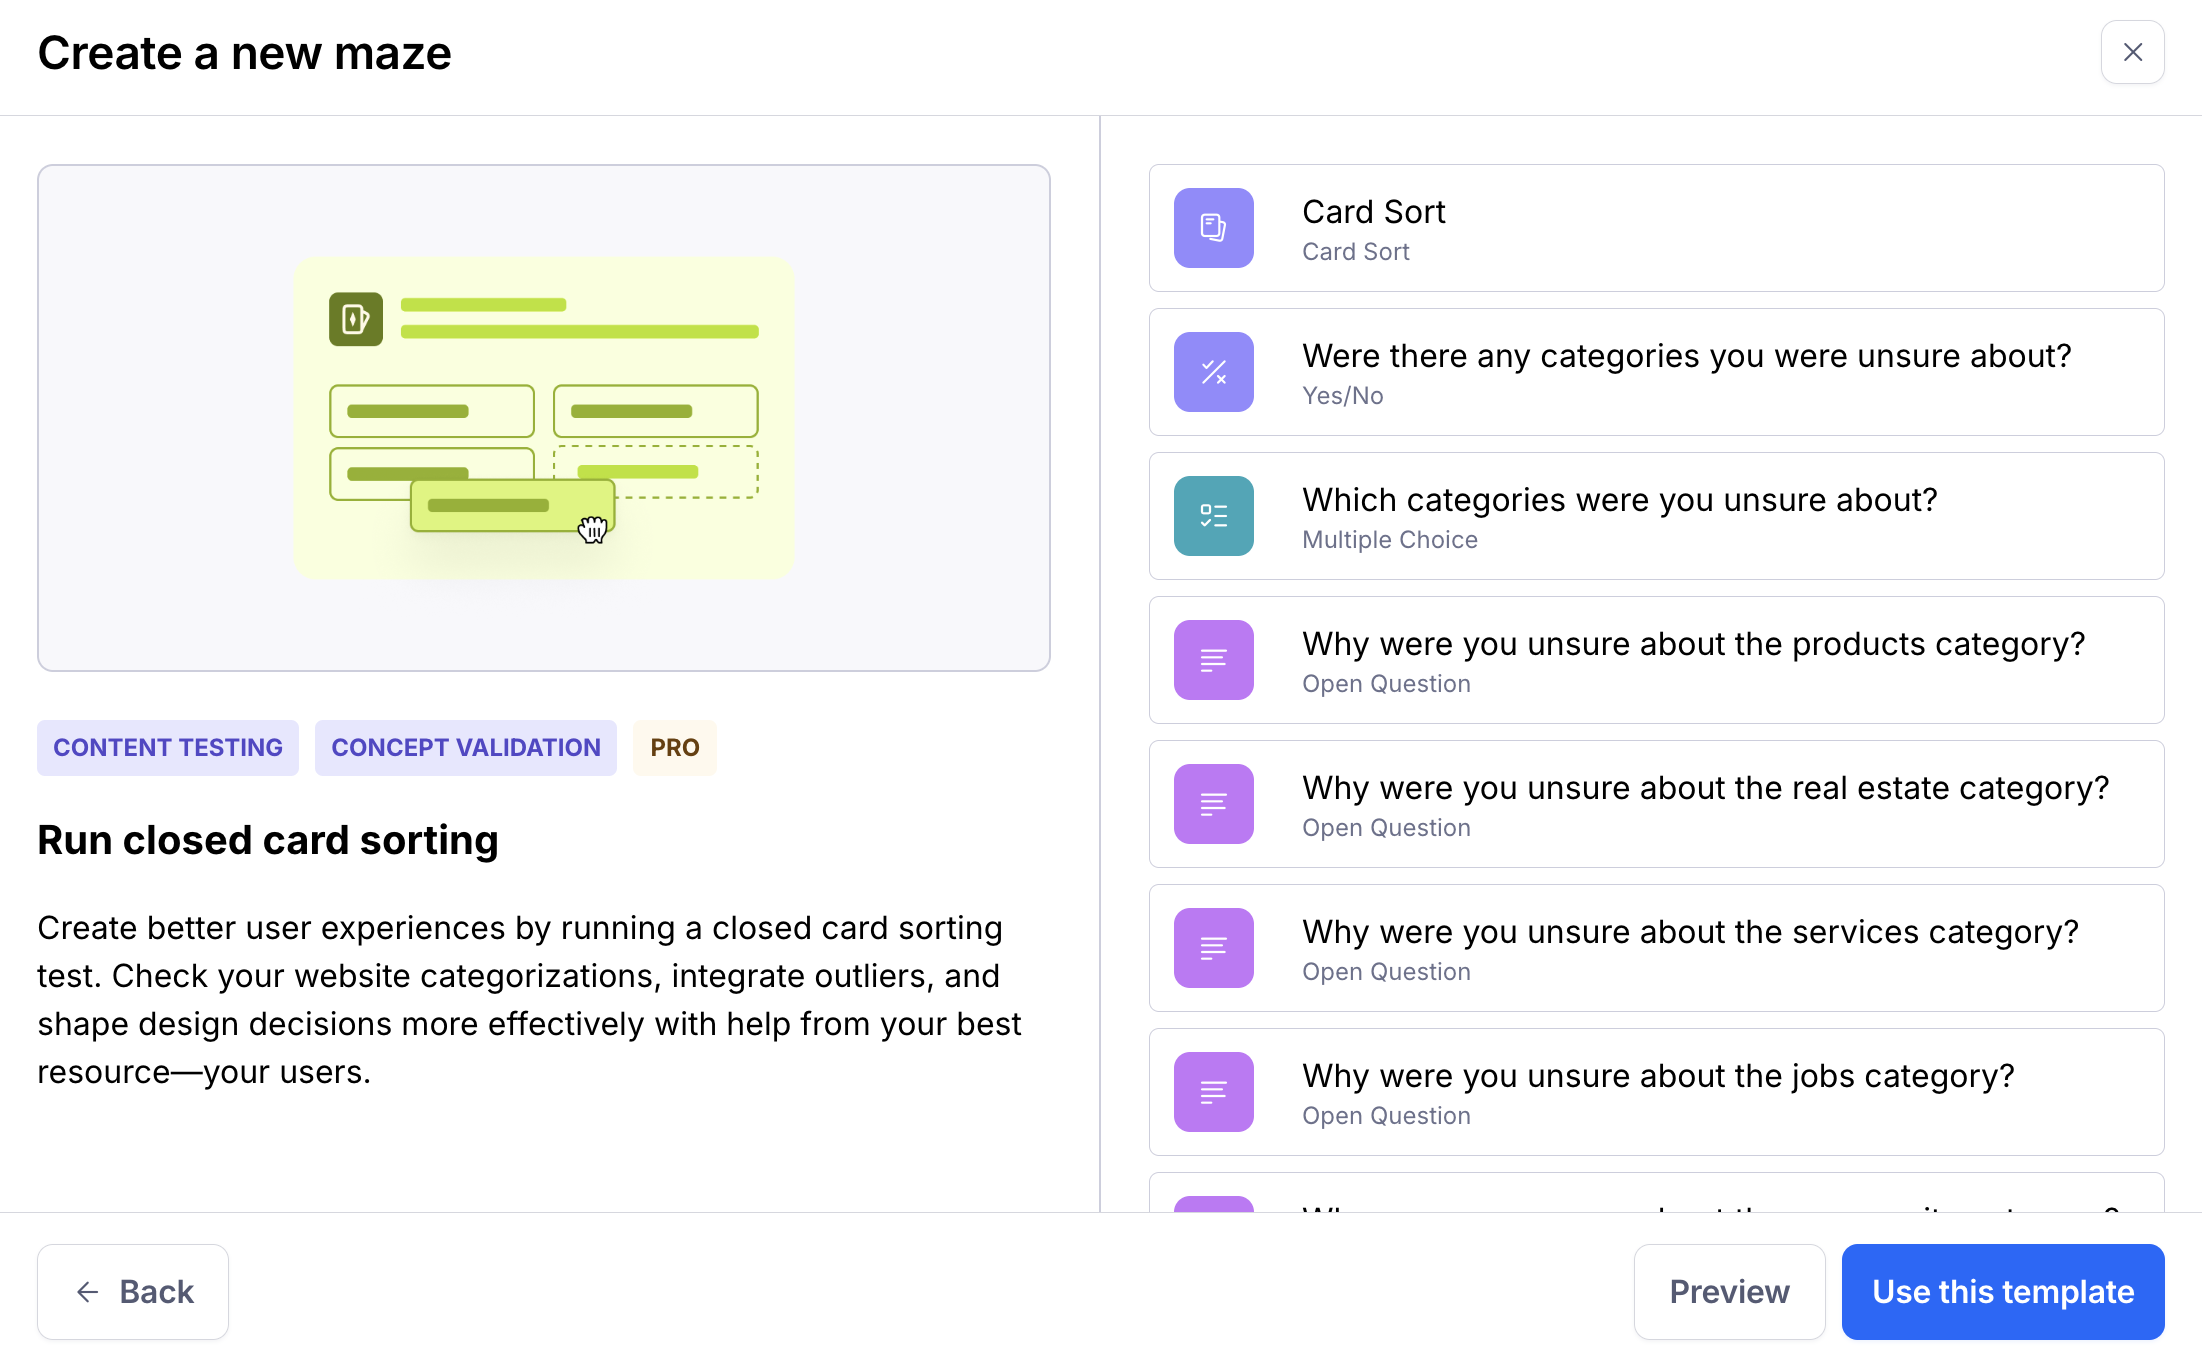
Task: Click the 'Run closed card sorting' heading
Action: [x=268, y=840]
